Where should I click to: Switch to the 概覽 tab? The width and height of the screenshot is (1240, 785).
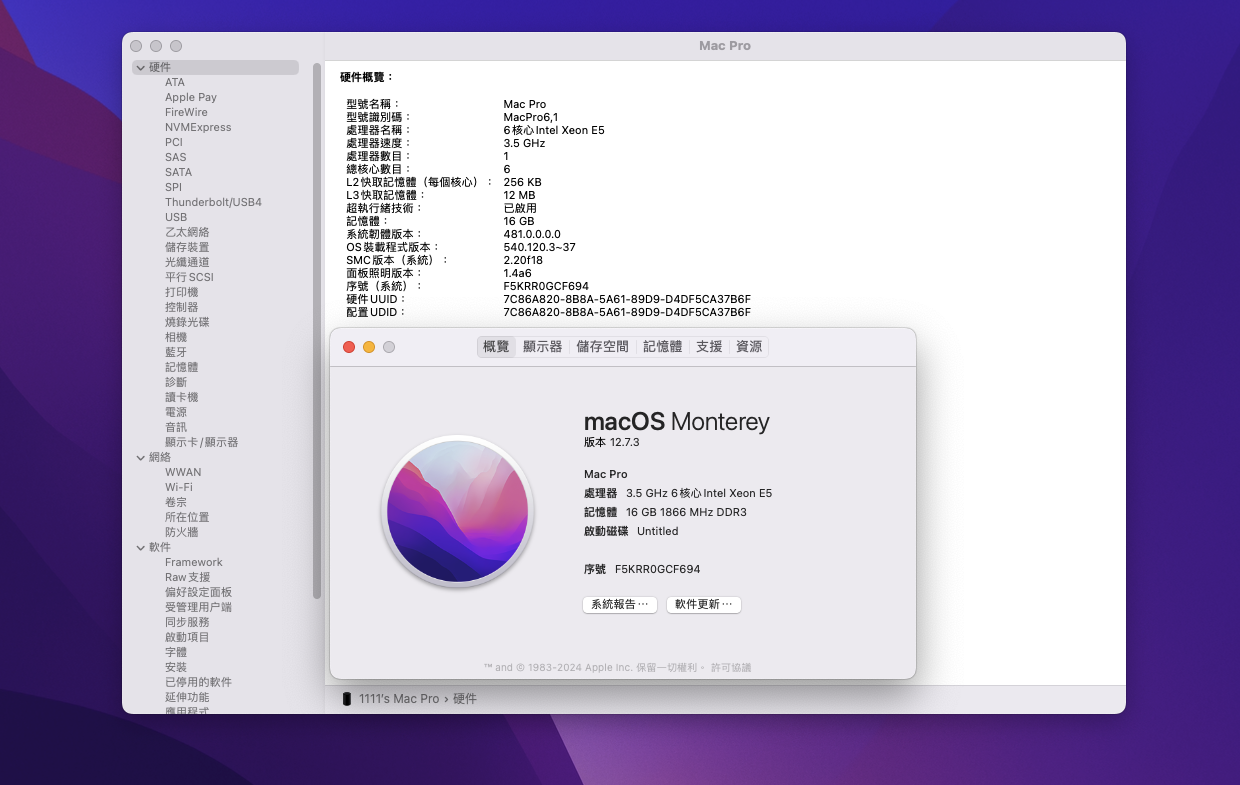point(496,346)
